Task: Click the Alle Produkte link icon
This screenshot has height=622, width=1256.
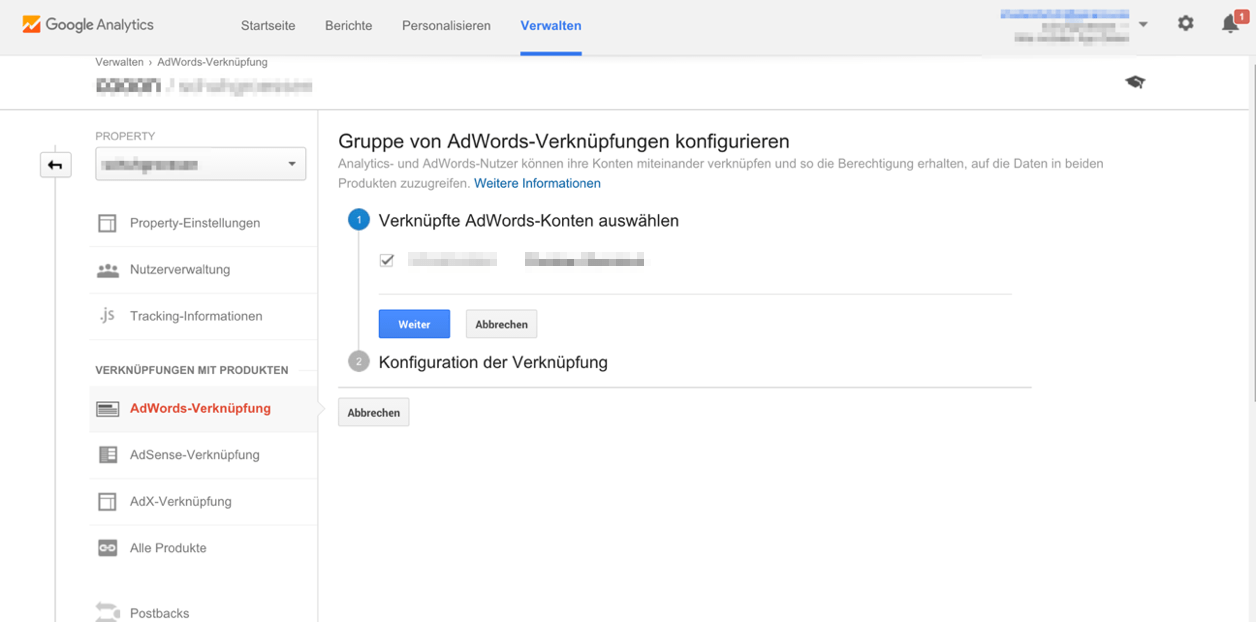Action: (107, 548)
